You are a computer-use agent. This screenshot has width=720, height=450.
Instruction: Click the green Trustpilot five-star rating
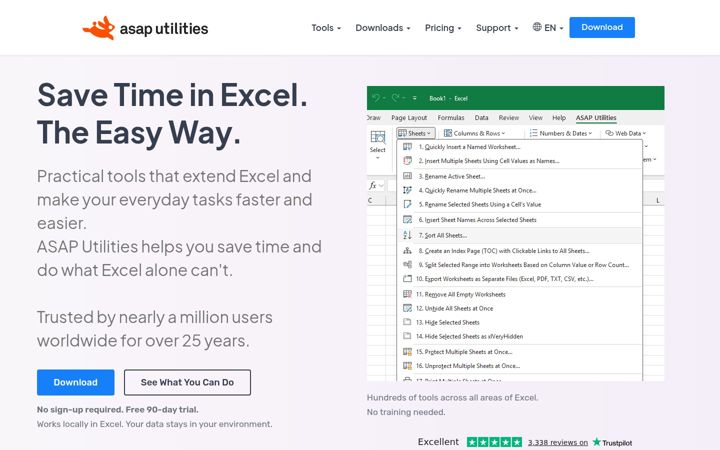(494, 442)
